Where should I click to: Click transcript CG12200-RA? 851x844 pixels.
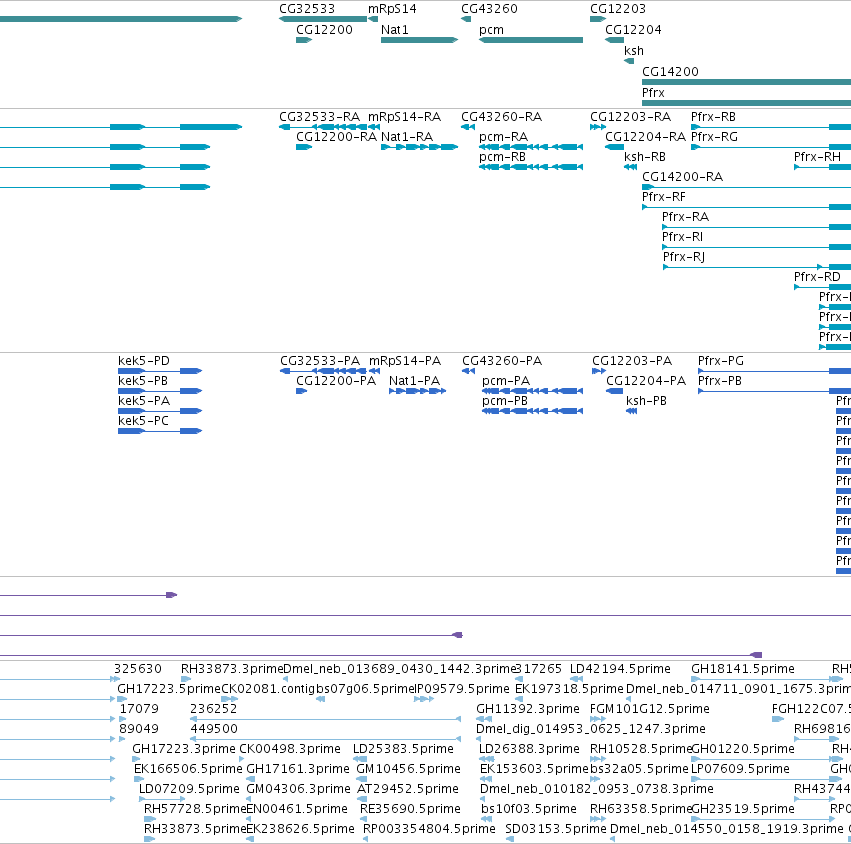coord(336,137)
